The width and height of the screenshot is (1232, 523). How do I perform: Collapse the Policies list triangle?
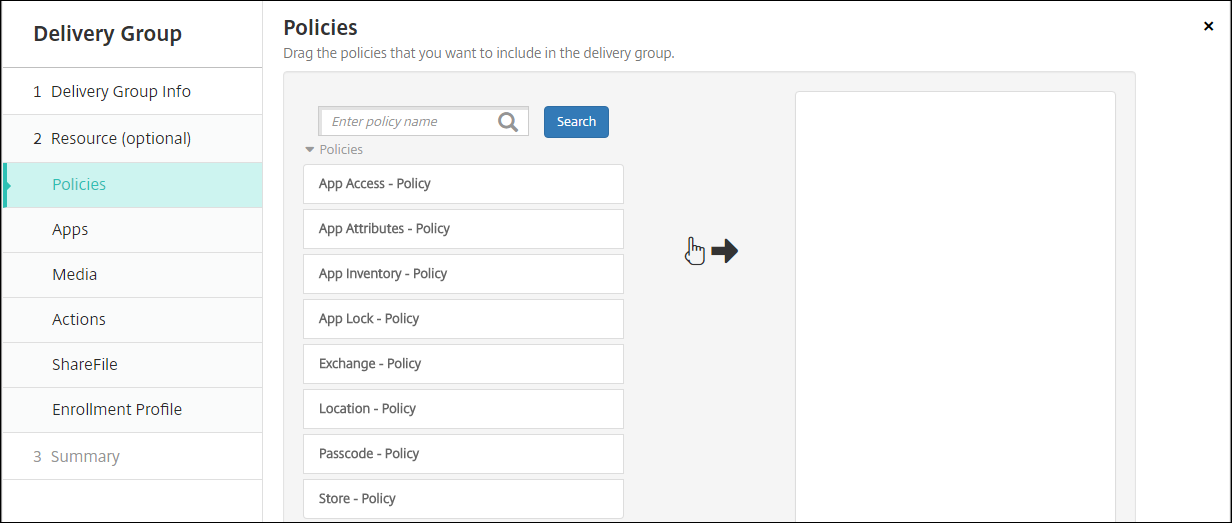pos(310,150)
